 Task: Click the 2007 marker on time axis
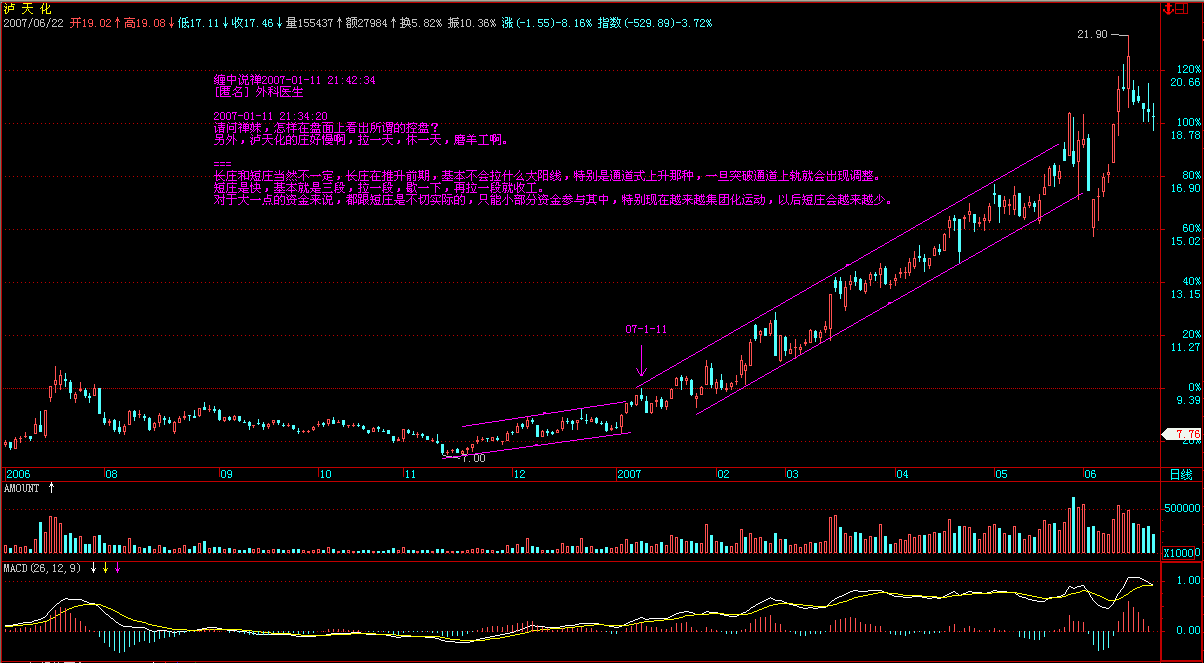[x=630, y=473]
